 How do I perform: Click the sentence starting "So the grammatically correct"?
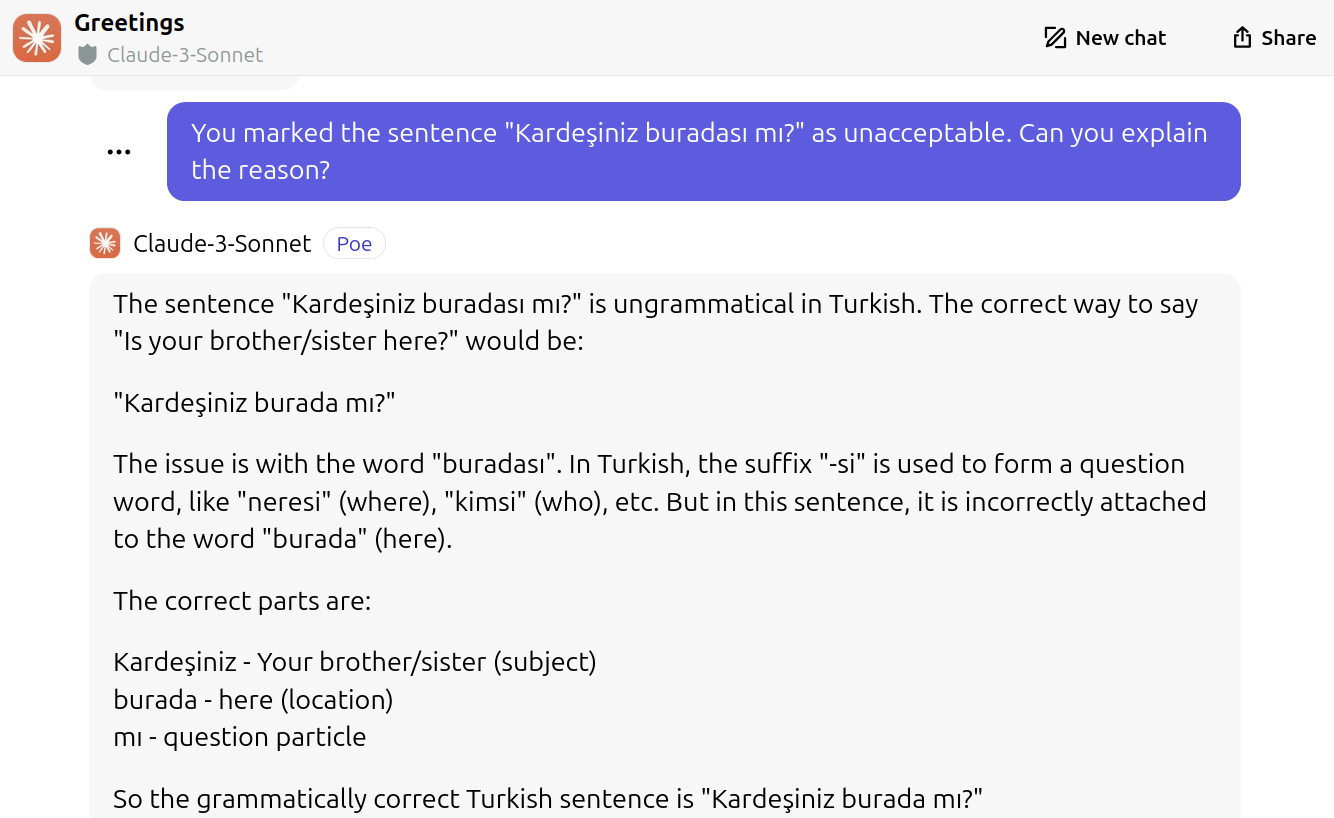[548, 799]
